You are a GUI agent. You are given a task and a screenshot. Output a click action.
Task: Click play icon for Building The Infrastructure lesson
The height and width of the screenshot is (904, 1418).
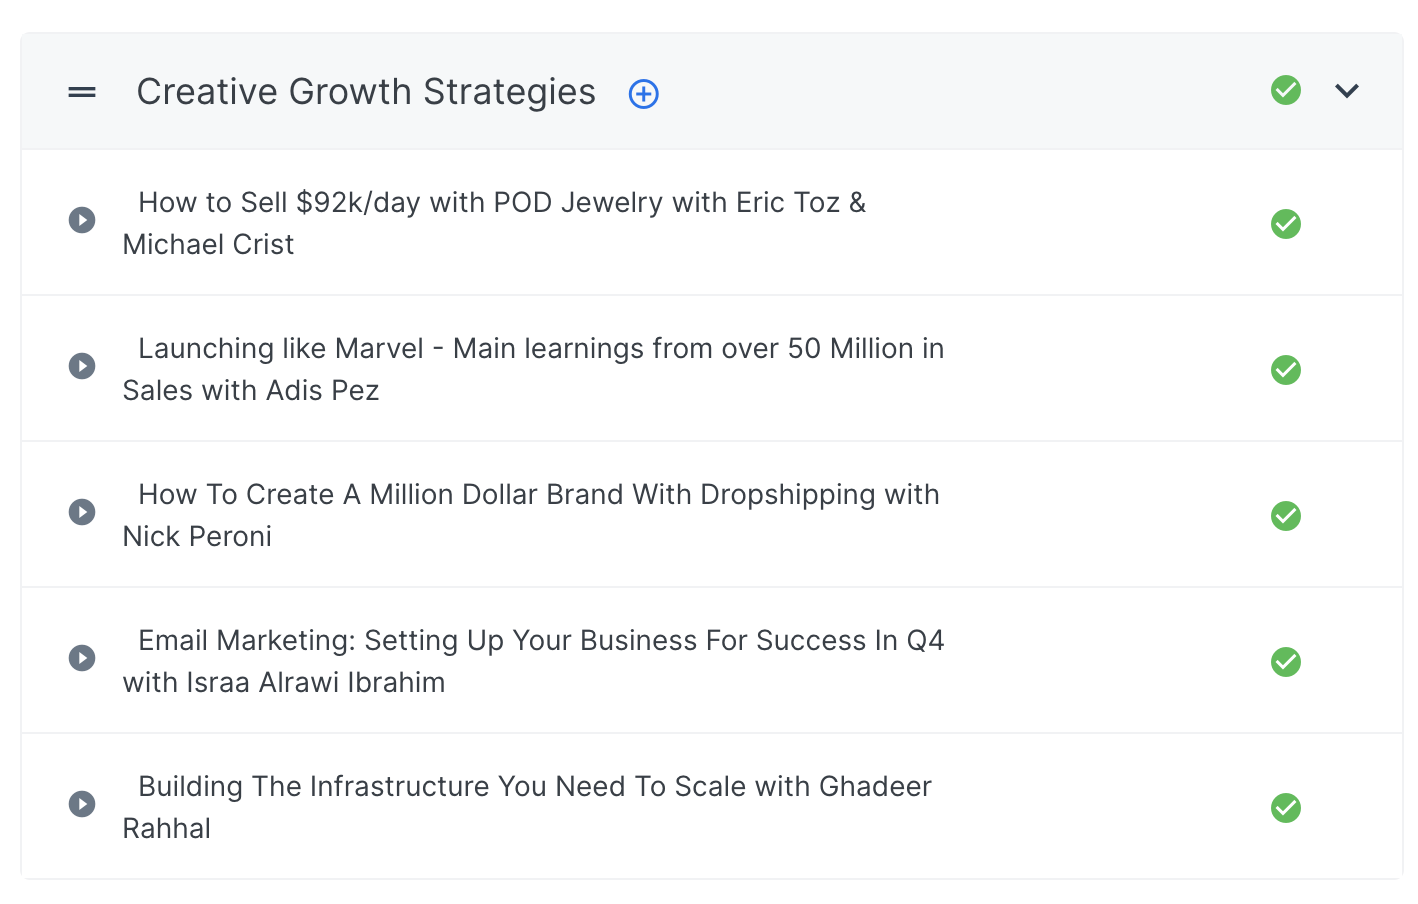[x=82, y=804]
